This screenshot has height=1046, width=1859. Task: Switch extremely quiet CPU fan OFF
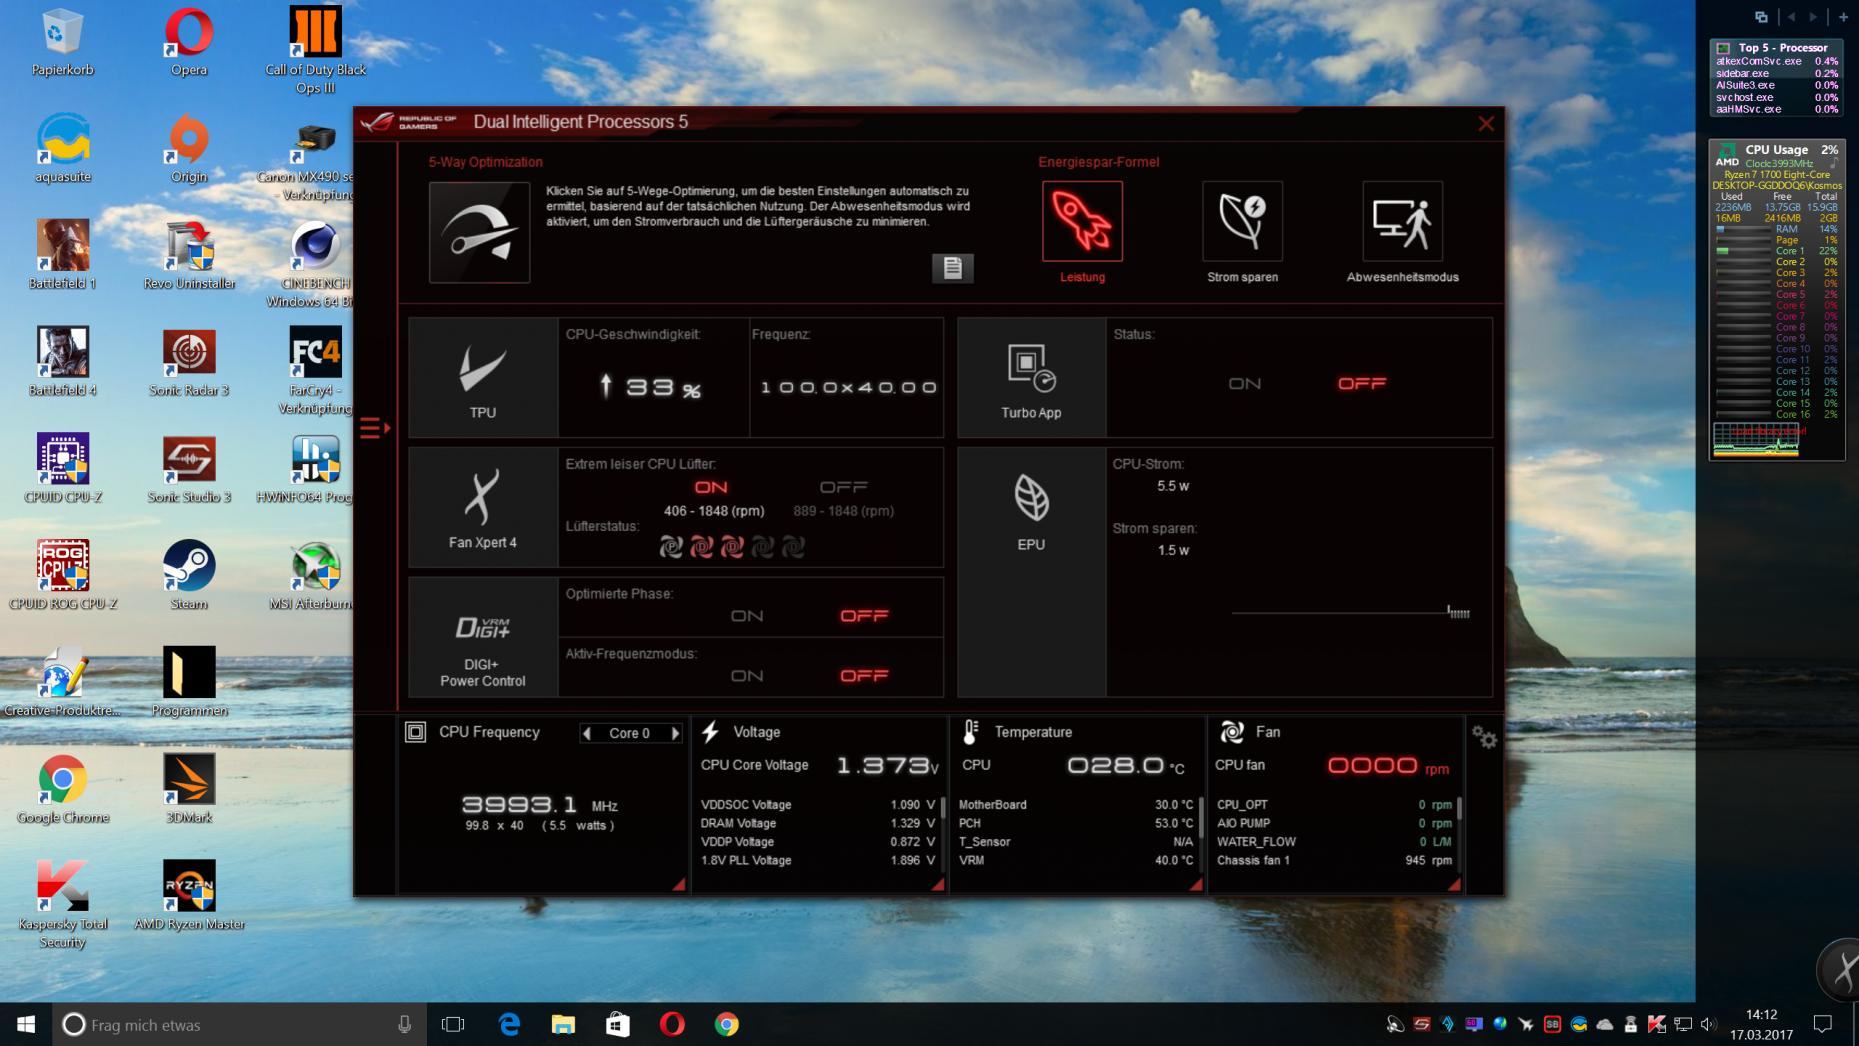pos(843,487)
